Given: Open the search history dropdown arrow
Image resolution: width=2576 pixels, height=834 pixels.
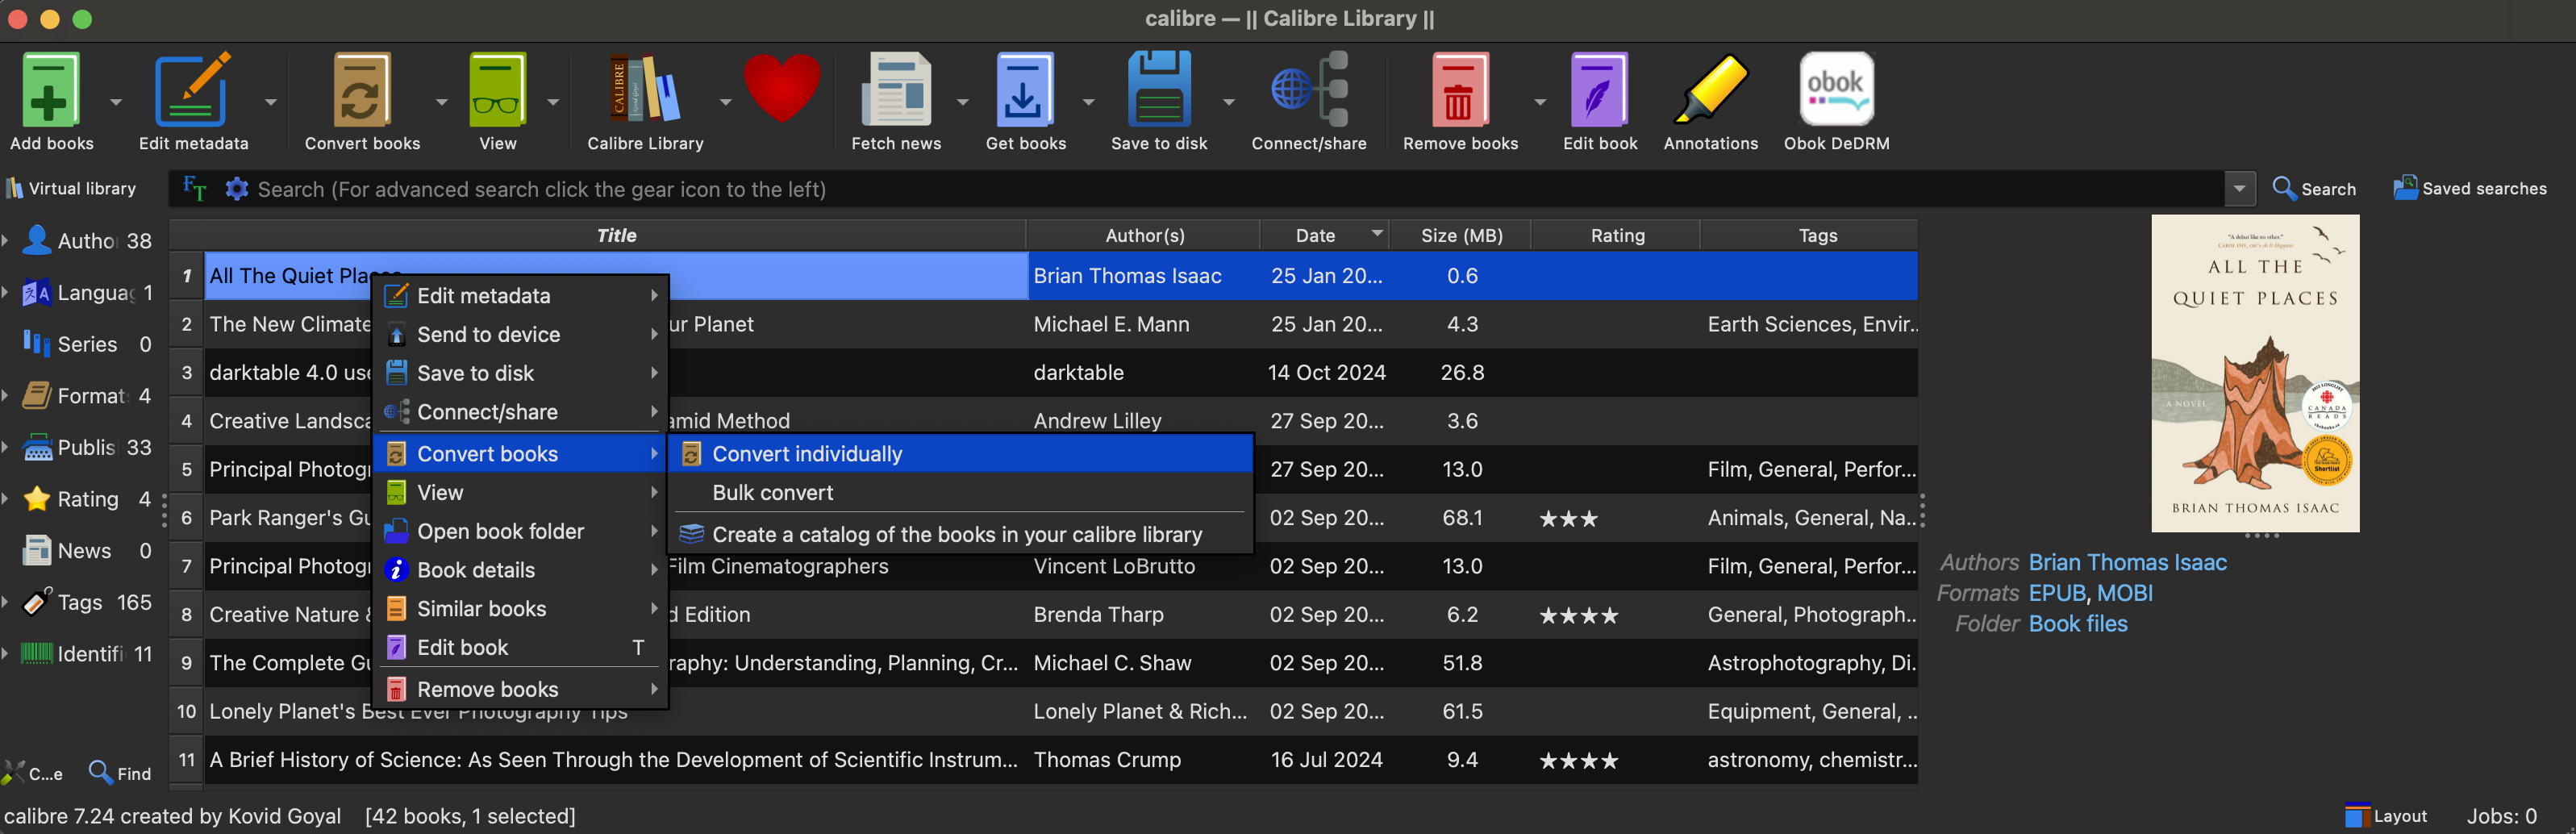Looking at the screenshot, I should pyautogui.click(x=2239, y=189).
